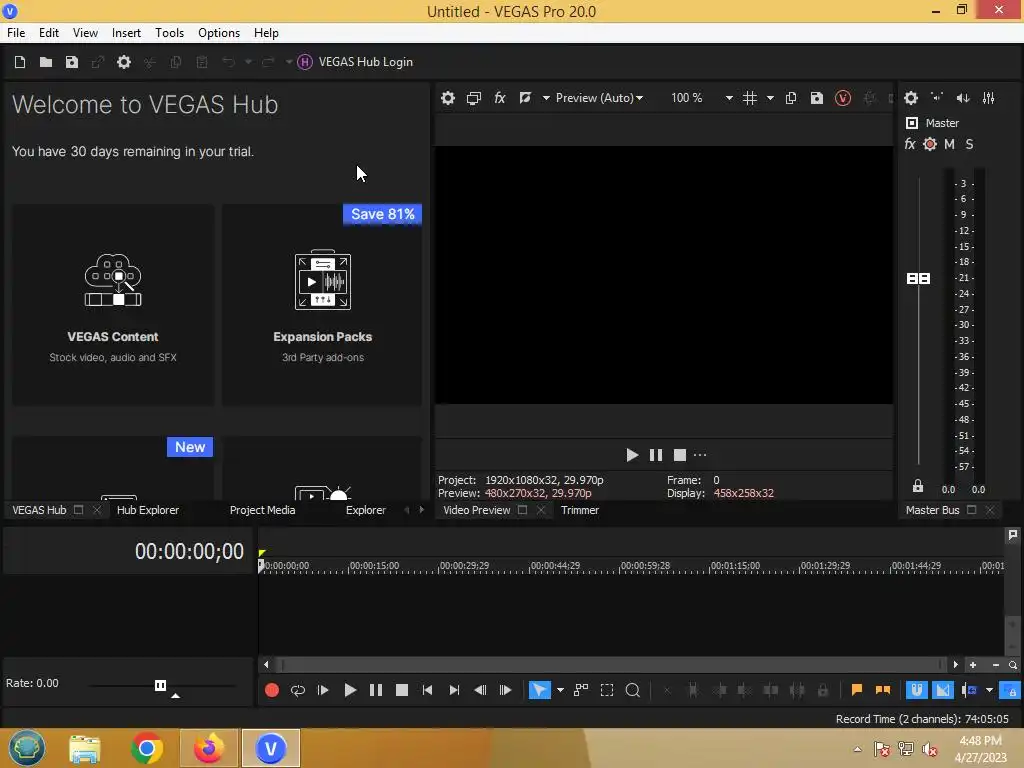Toggle automatic crossfades button
The image size is (1024, 768).
click(x=942, y=690)
